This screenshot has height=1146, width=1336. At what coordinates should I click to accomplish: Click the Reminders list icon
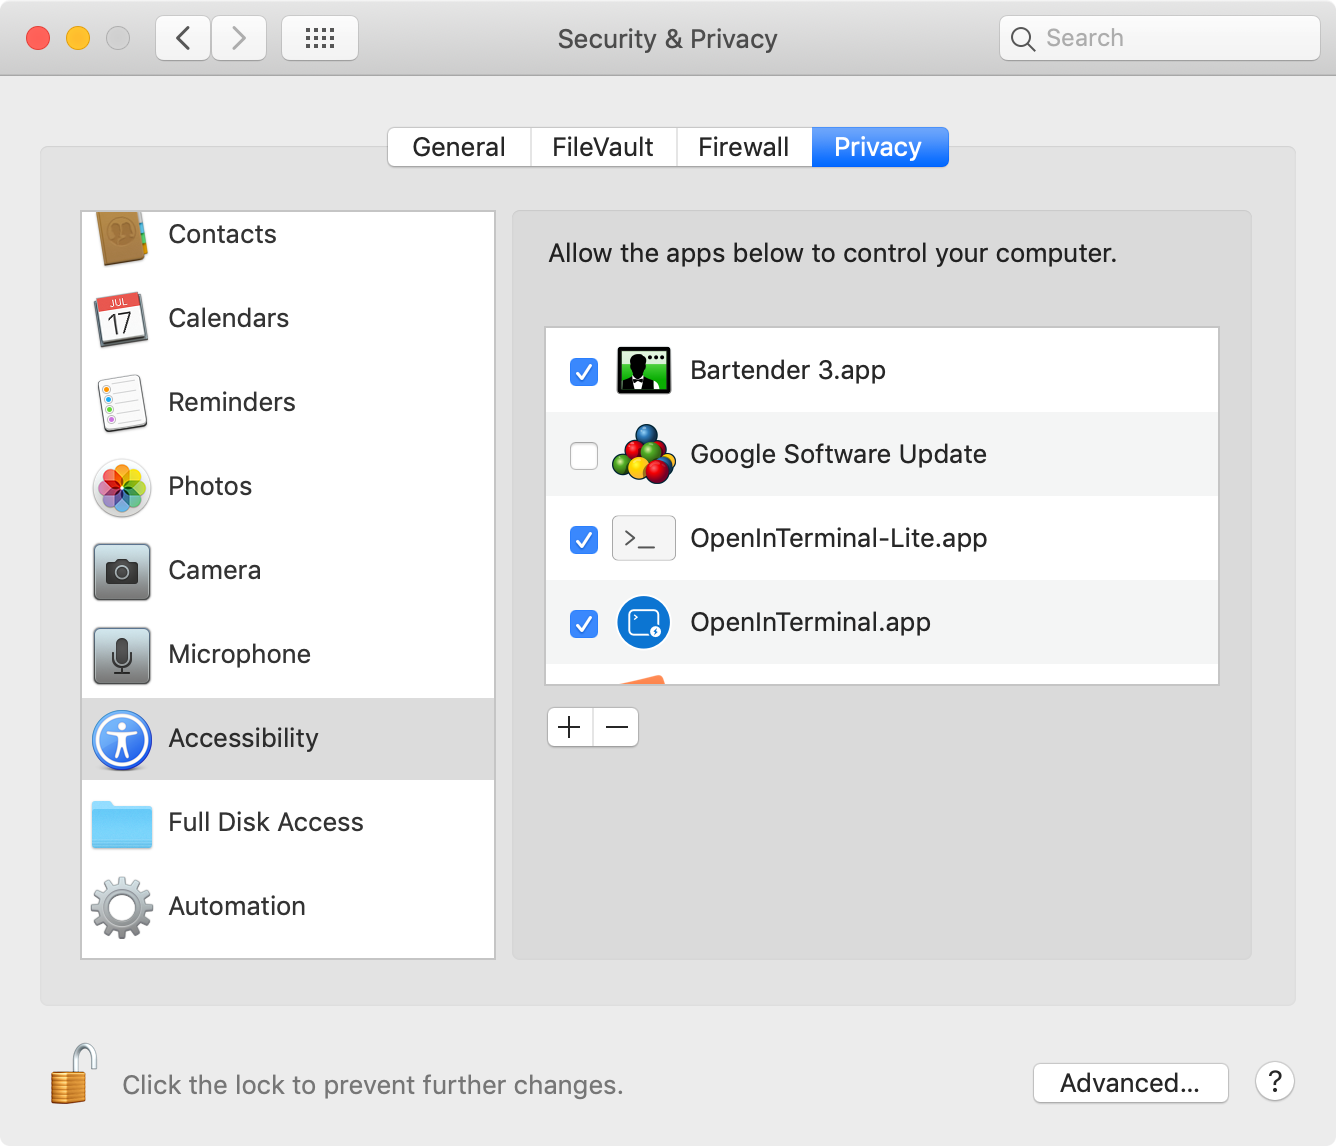(x=120, y=403)
